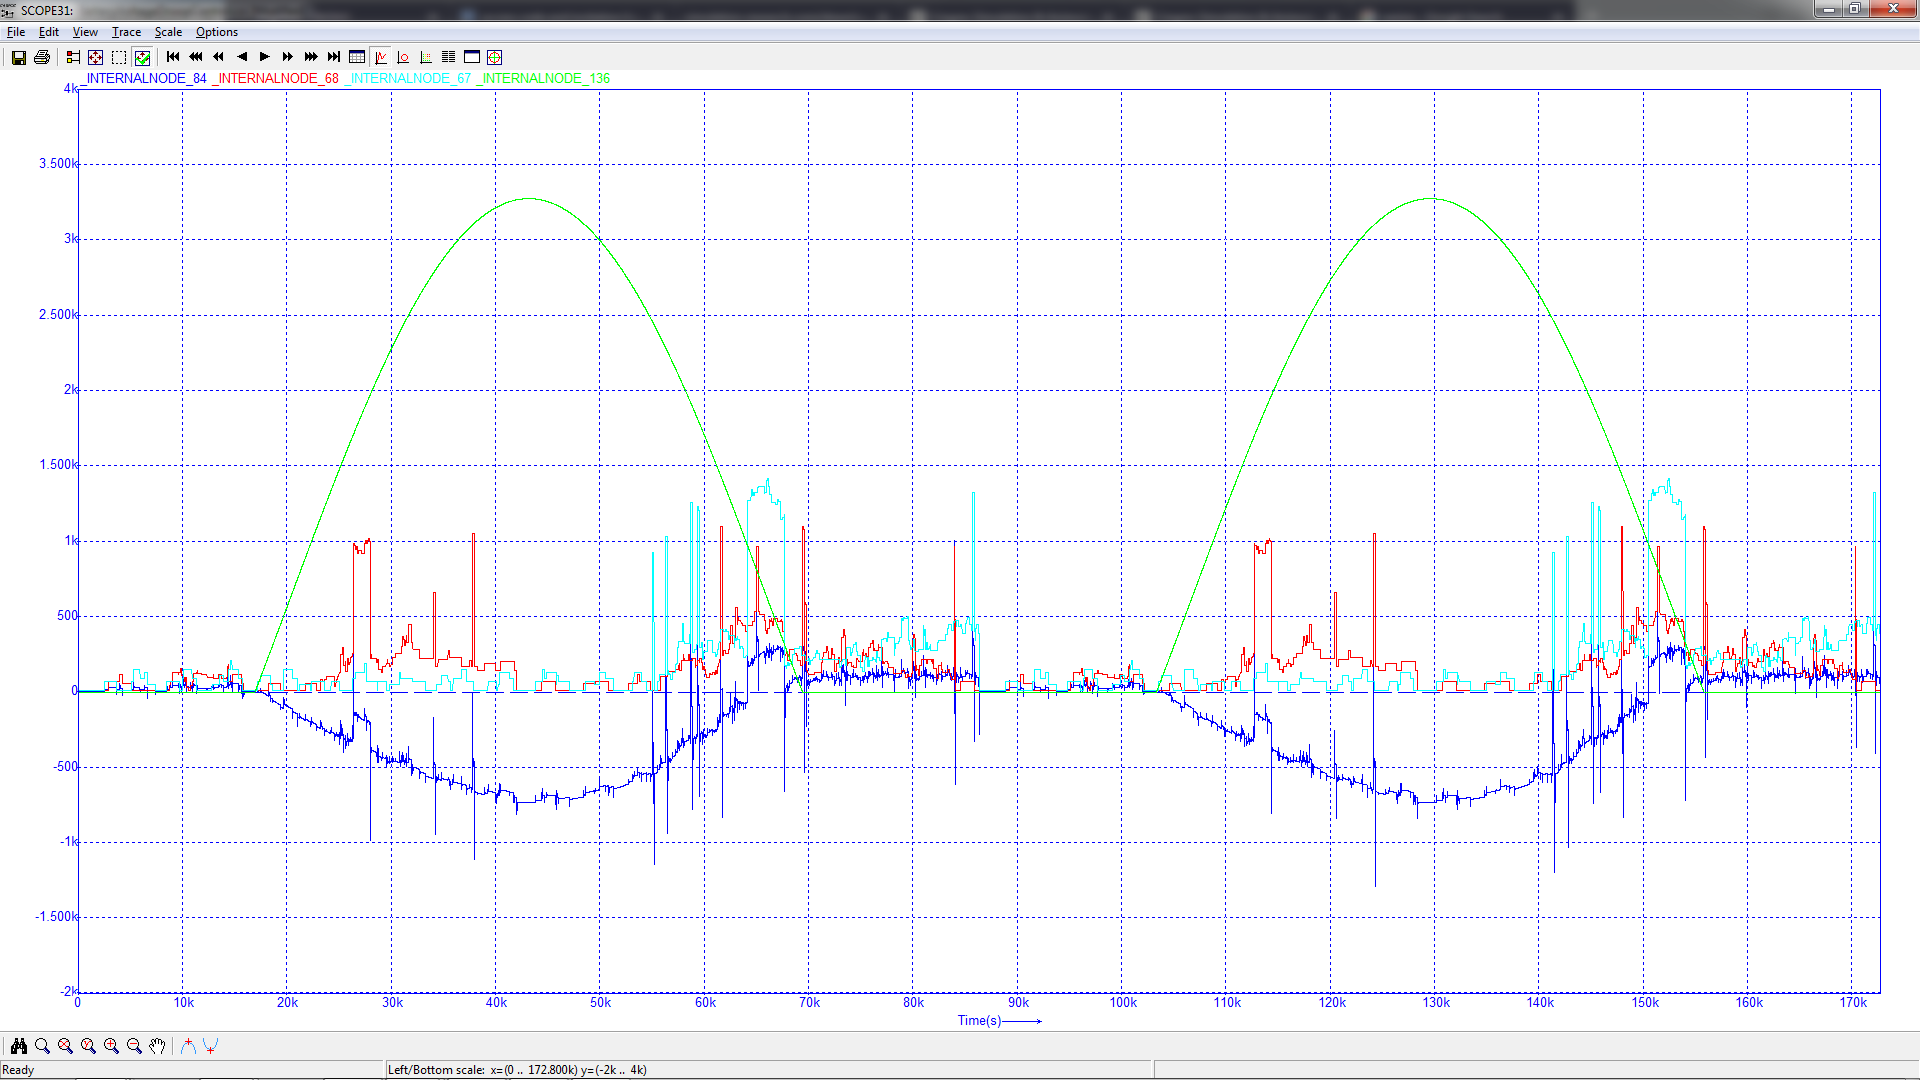Open the File menu
This screenshot has height=1080, width=1920.
point(16,32)
